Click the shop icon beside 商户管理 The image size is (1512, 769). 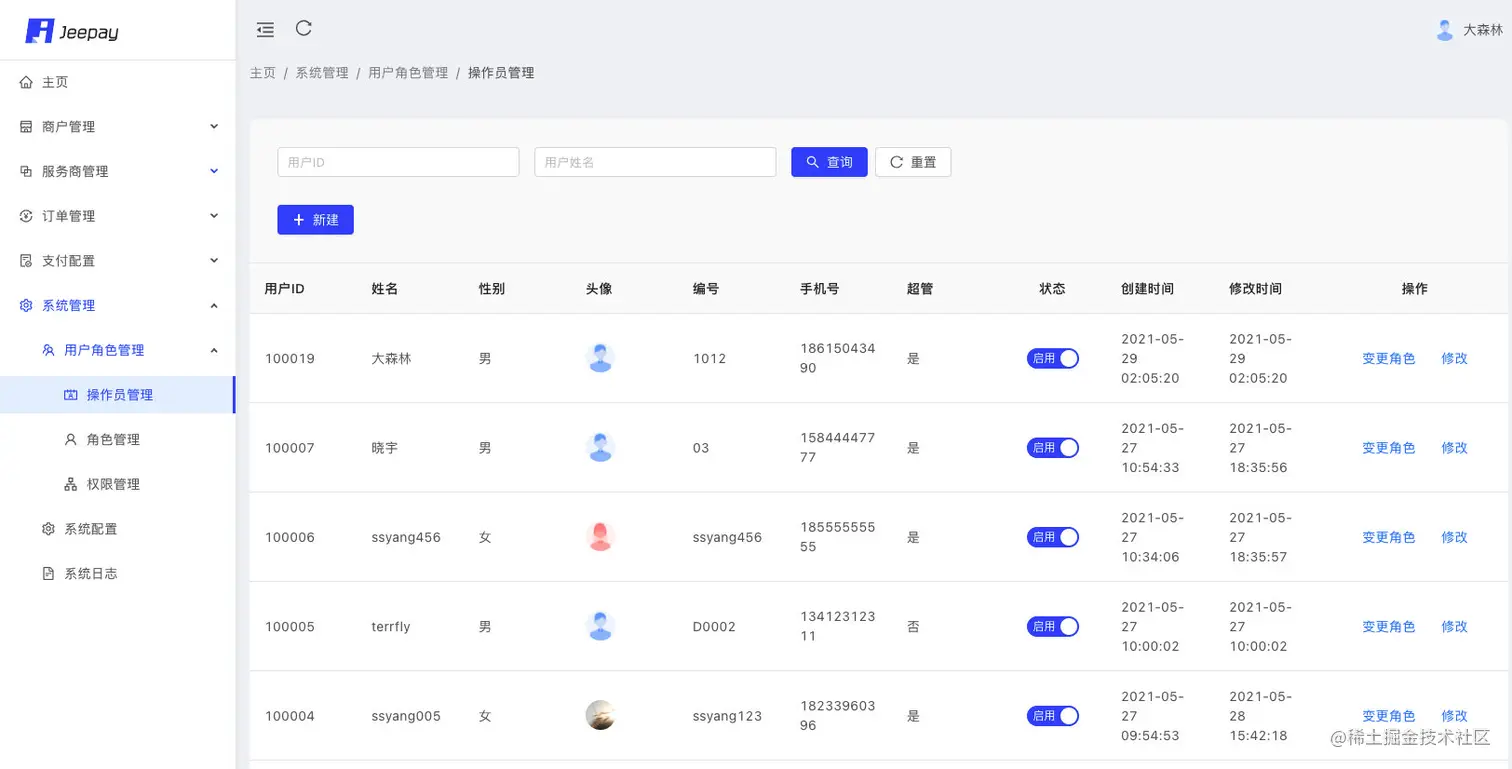(x=27, y=127)
